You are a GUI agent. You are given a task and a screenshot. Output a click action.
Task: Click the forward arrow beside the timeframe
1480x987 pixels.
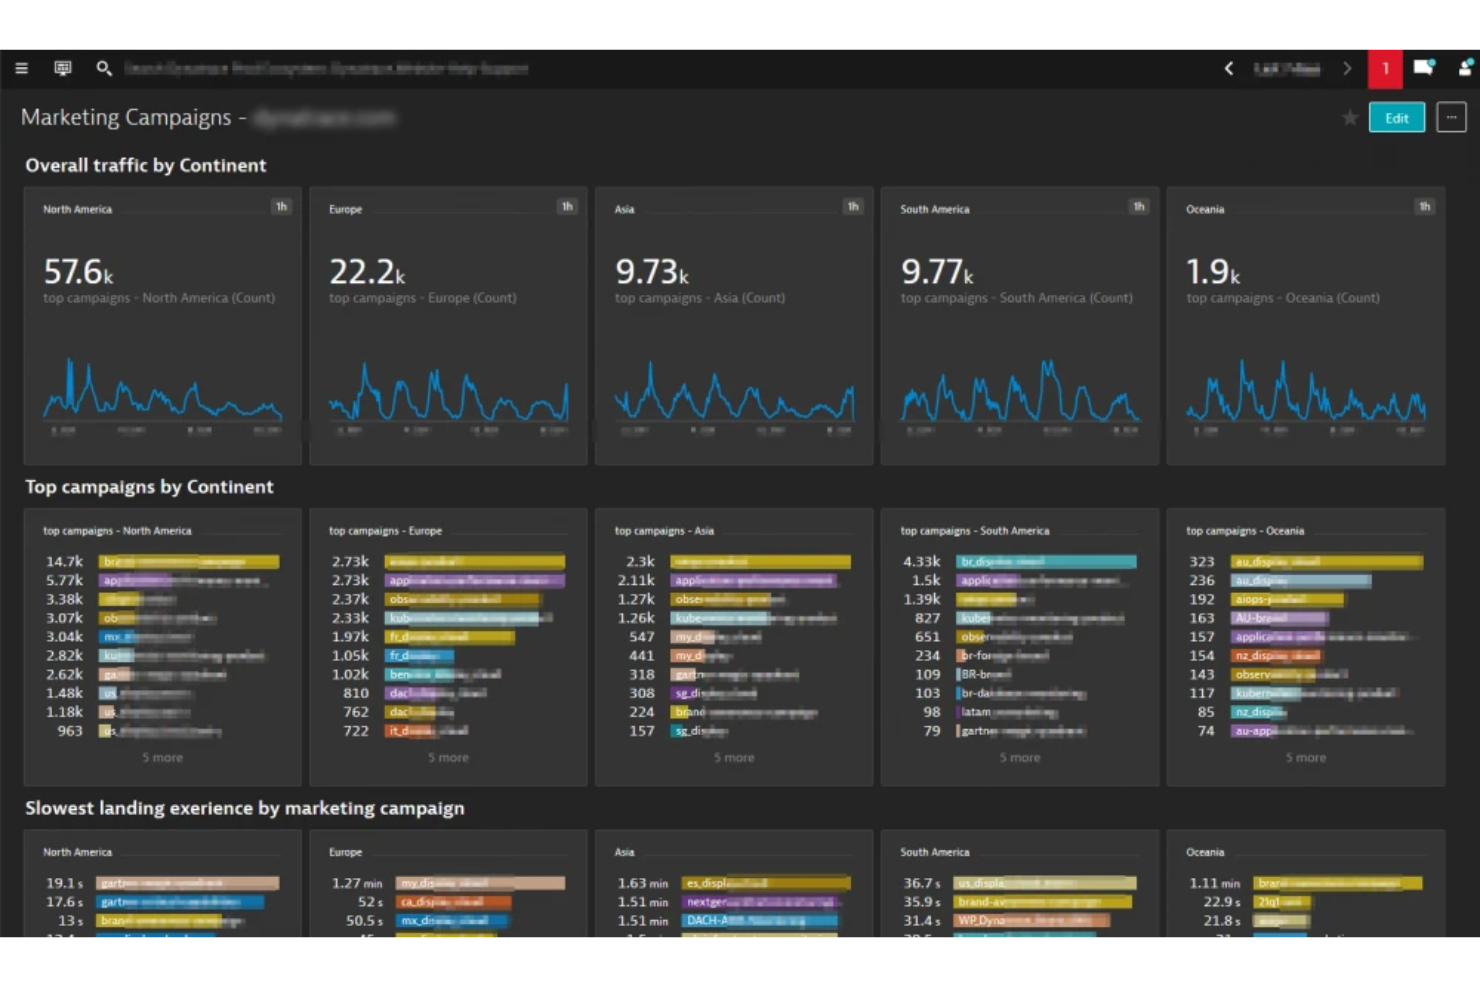tap(1348, 69)
